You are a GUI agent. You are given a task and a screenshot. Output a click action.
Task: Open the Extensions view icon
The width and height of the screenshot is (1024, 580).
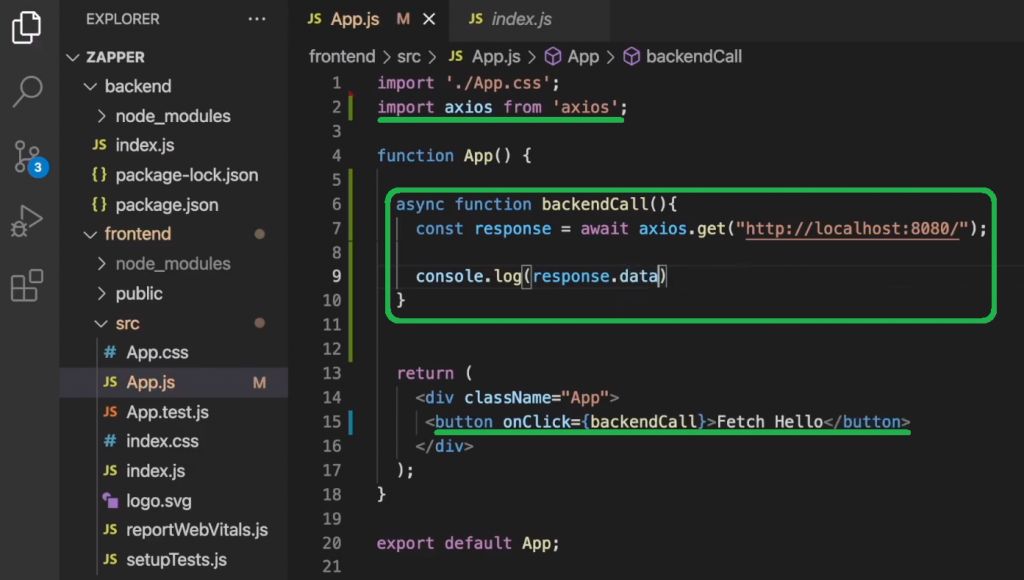coord(27,286)
